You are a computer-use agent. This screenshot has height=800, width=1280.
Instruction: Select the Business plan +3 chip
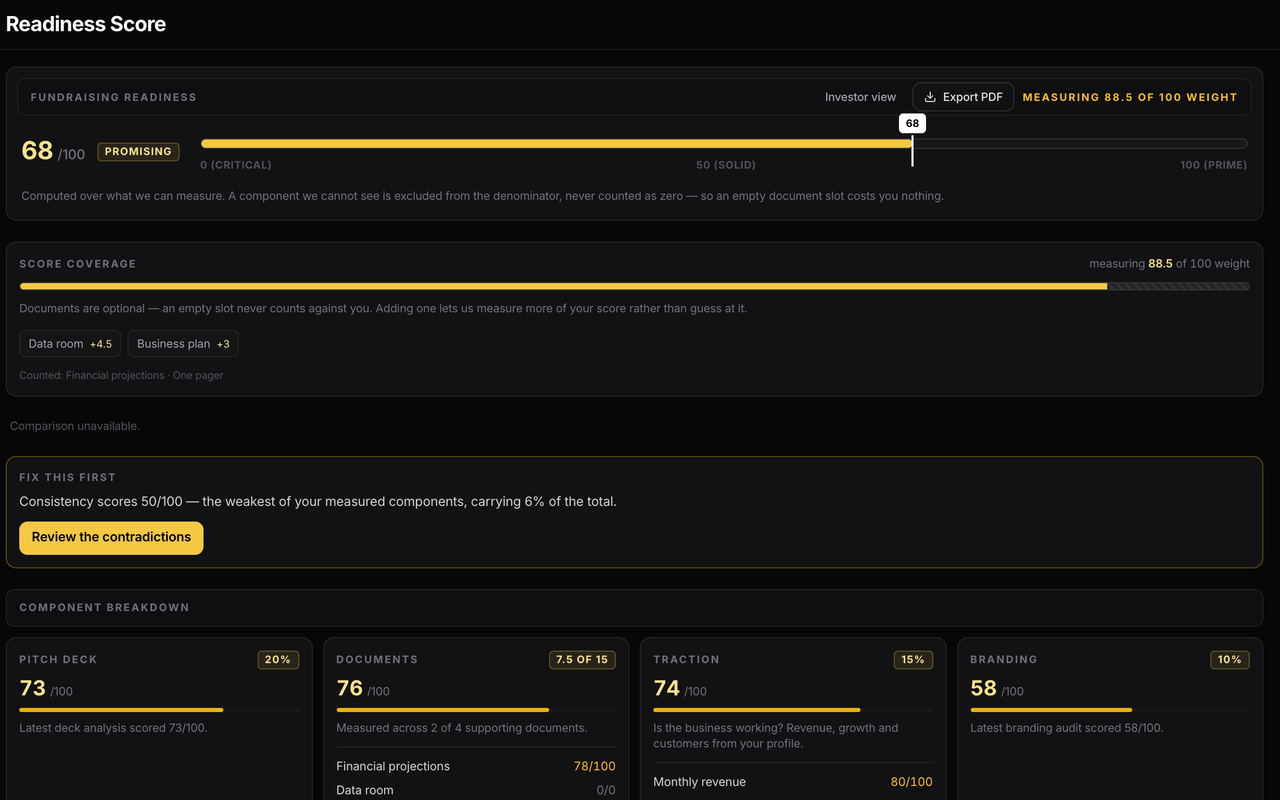tap(183, 344)
